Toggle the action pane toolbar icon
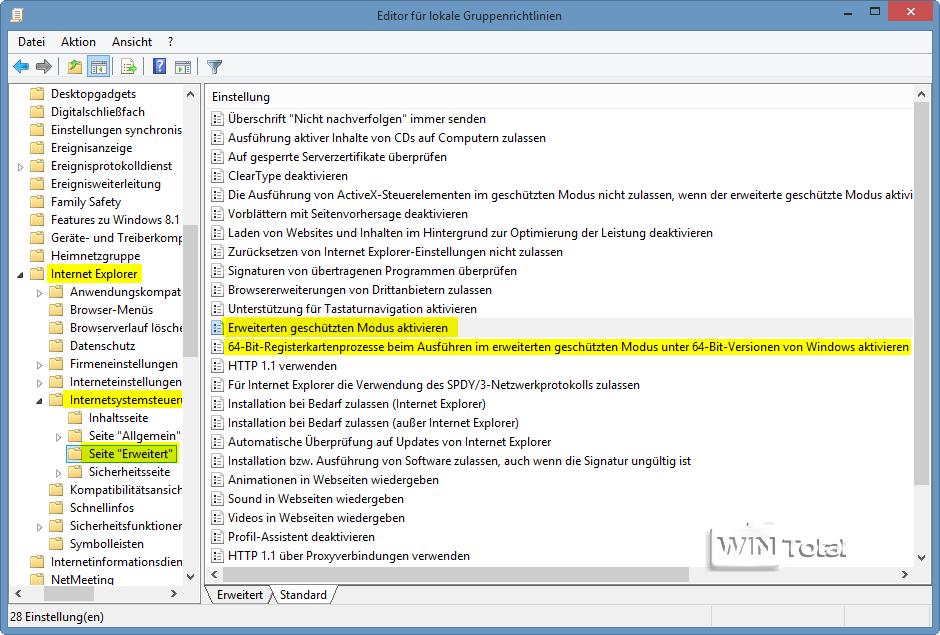This screenshot has height=635, width=940. [x=183, y=67]
